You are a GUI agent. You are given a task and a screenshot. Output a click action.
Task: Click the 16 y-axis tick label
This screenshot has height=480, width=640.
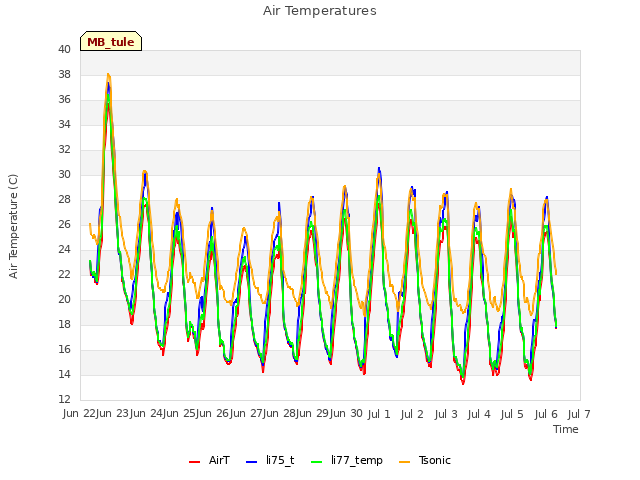pyautogui.click(x=64, y=349)
